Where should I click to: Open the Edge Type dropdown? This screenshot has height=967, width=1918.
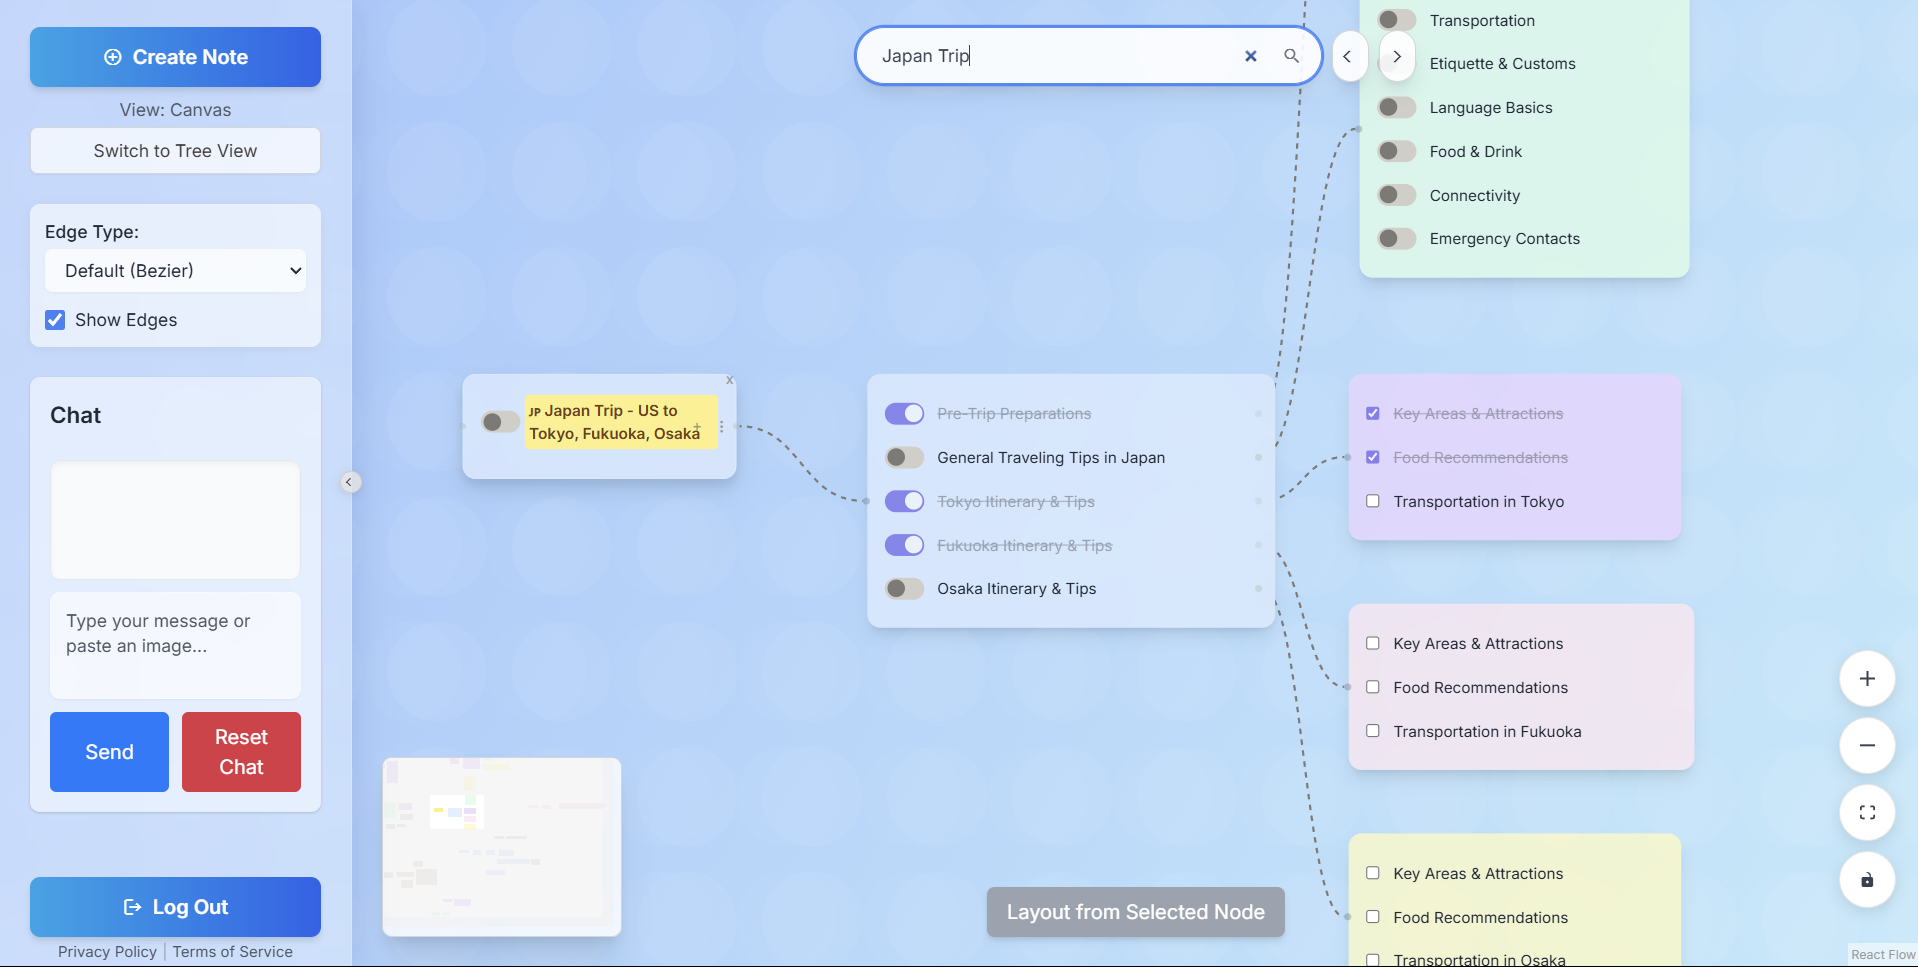175,271
